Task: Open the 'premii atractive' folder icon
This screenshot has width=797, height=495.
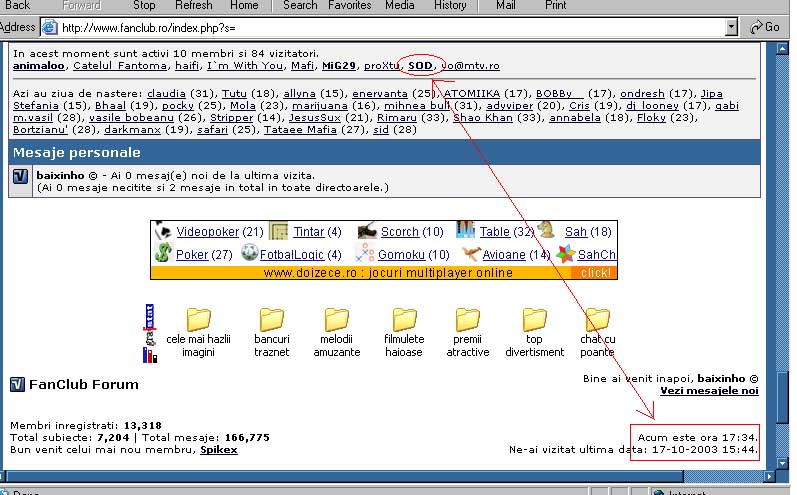Action: (468, 320)
